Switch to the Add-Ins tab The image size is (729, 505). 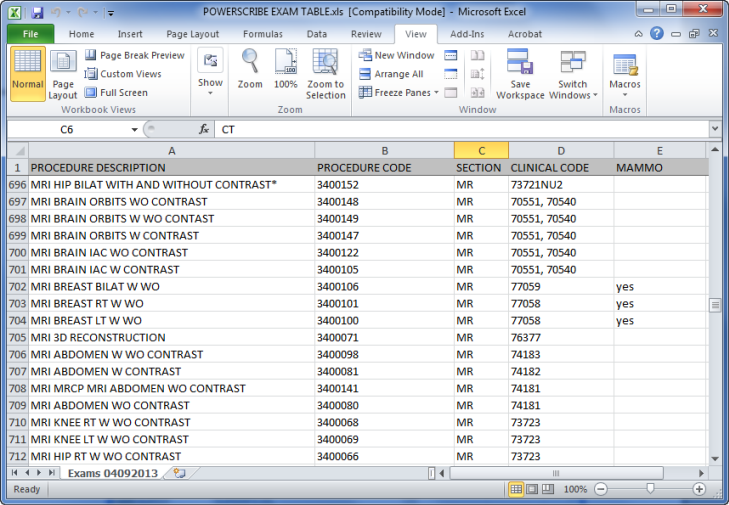[x=467, y=34]
